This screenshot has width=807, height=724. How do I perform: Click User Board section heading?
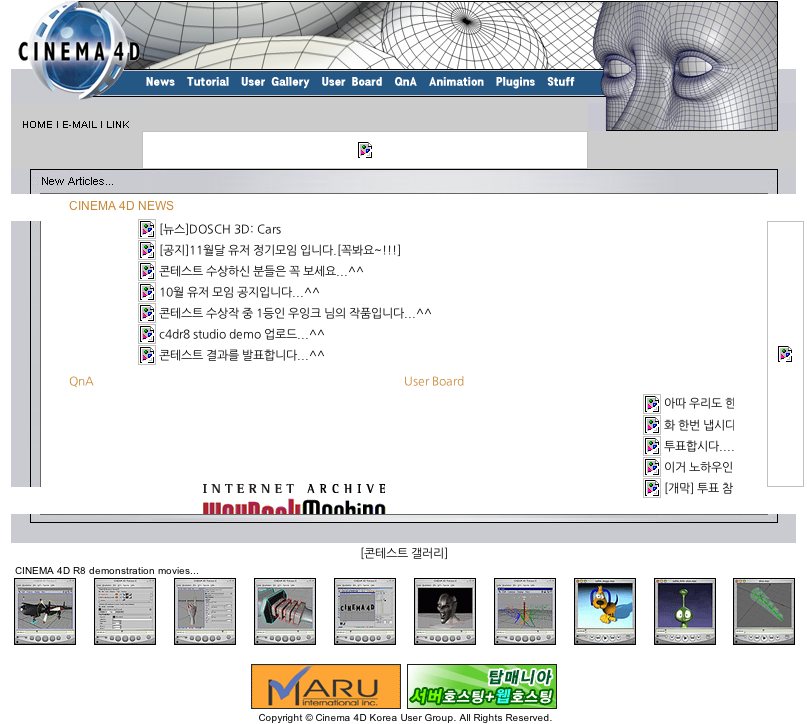(x=434, y=381)
